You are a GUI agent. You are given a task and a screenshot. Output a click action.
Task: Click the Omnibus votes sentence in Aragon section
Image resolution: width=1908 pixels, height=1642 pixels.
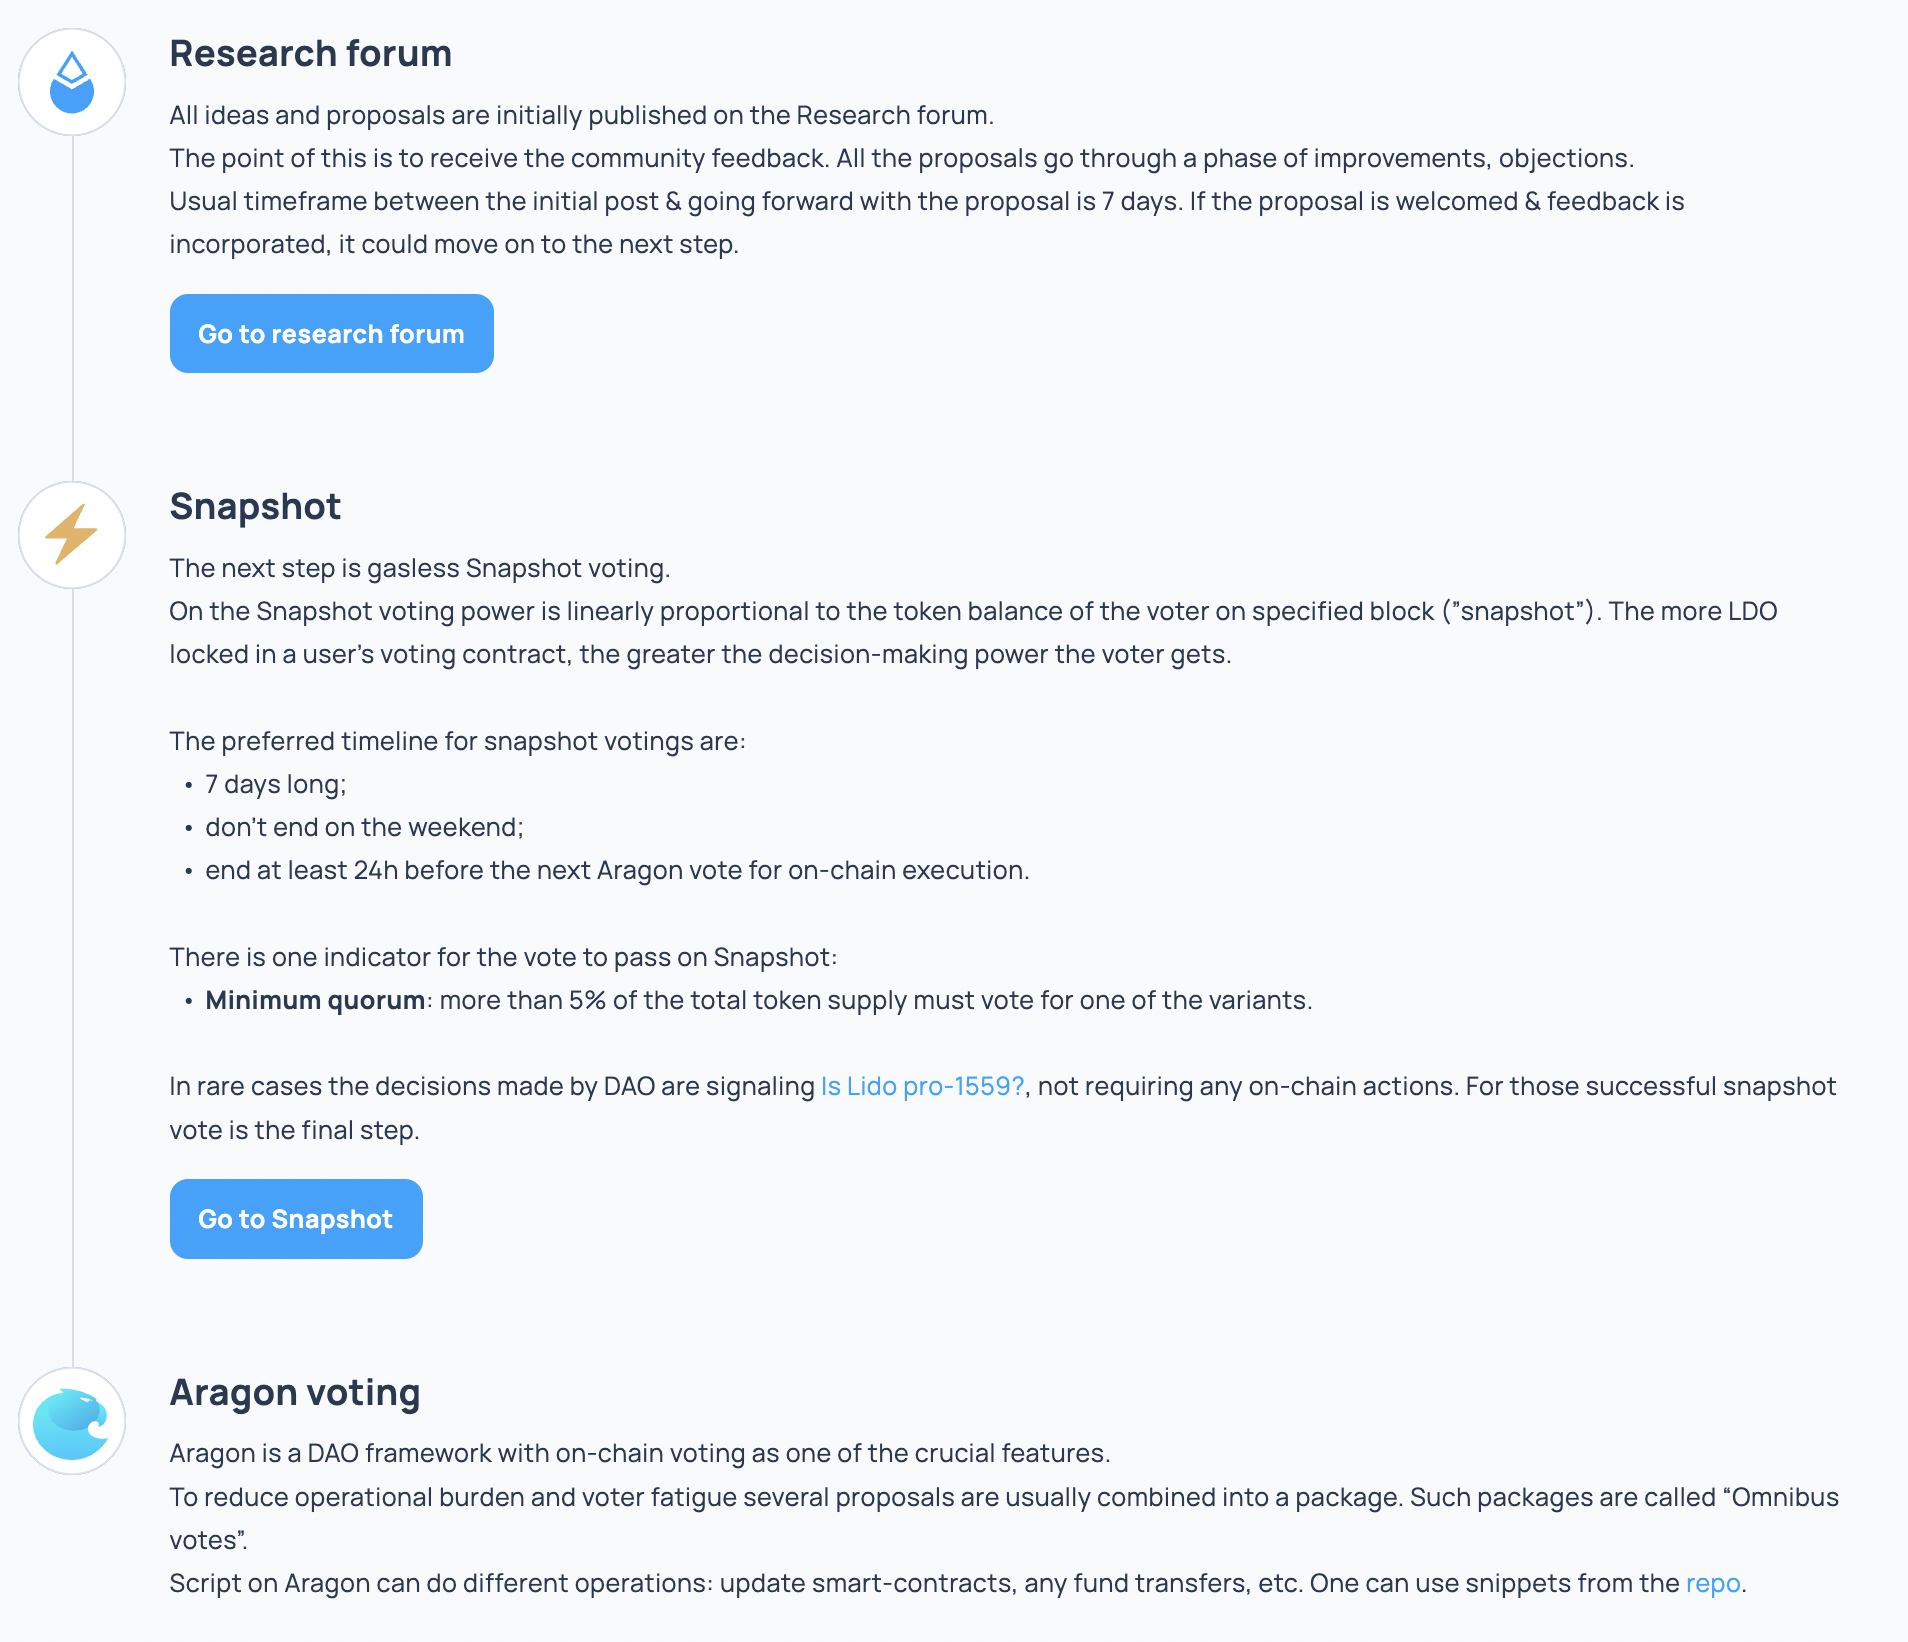point(1003,1497)
